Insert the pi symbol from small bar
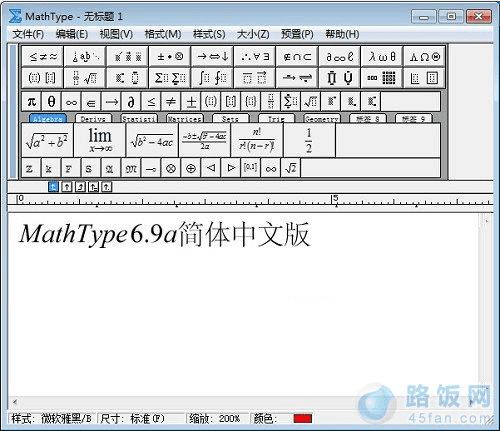Image resolution: width=500 pixels, height=431 pixels. pos(31,102)
